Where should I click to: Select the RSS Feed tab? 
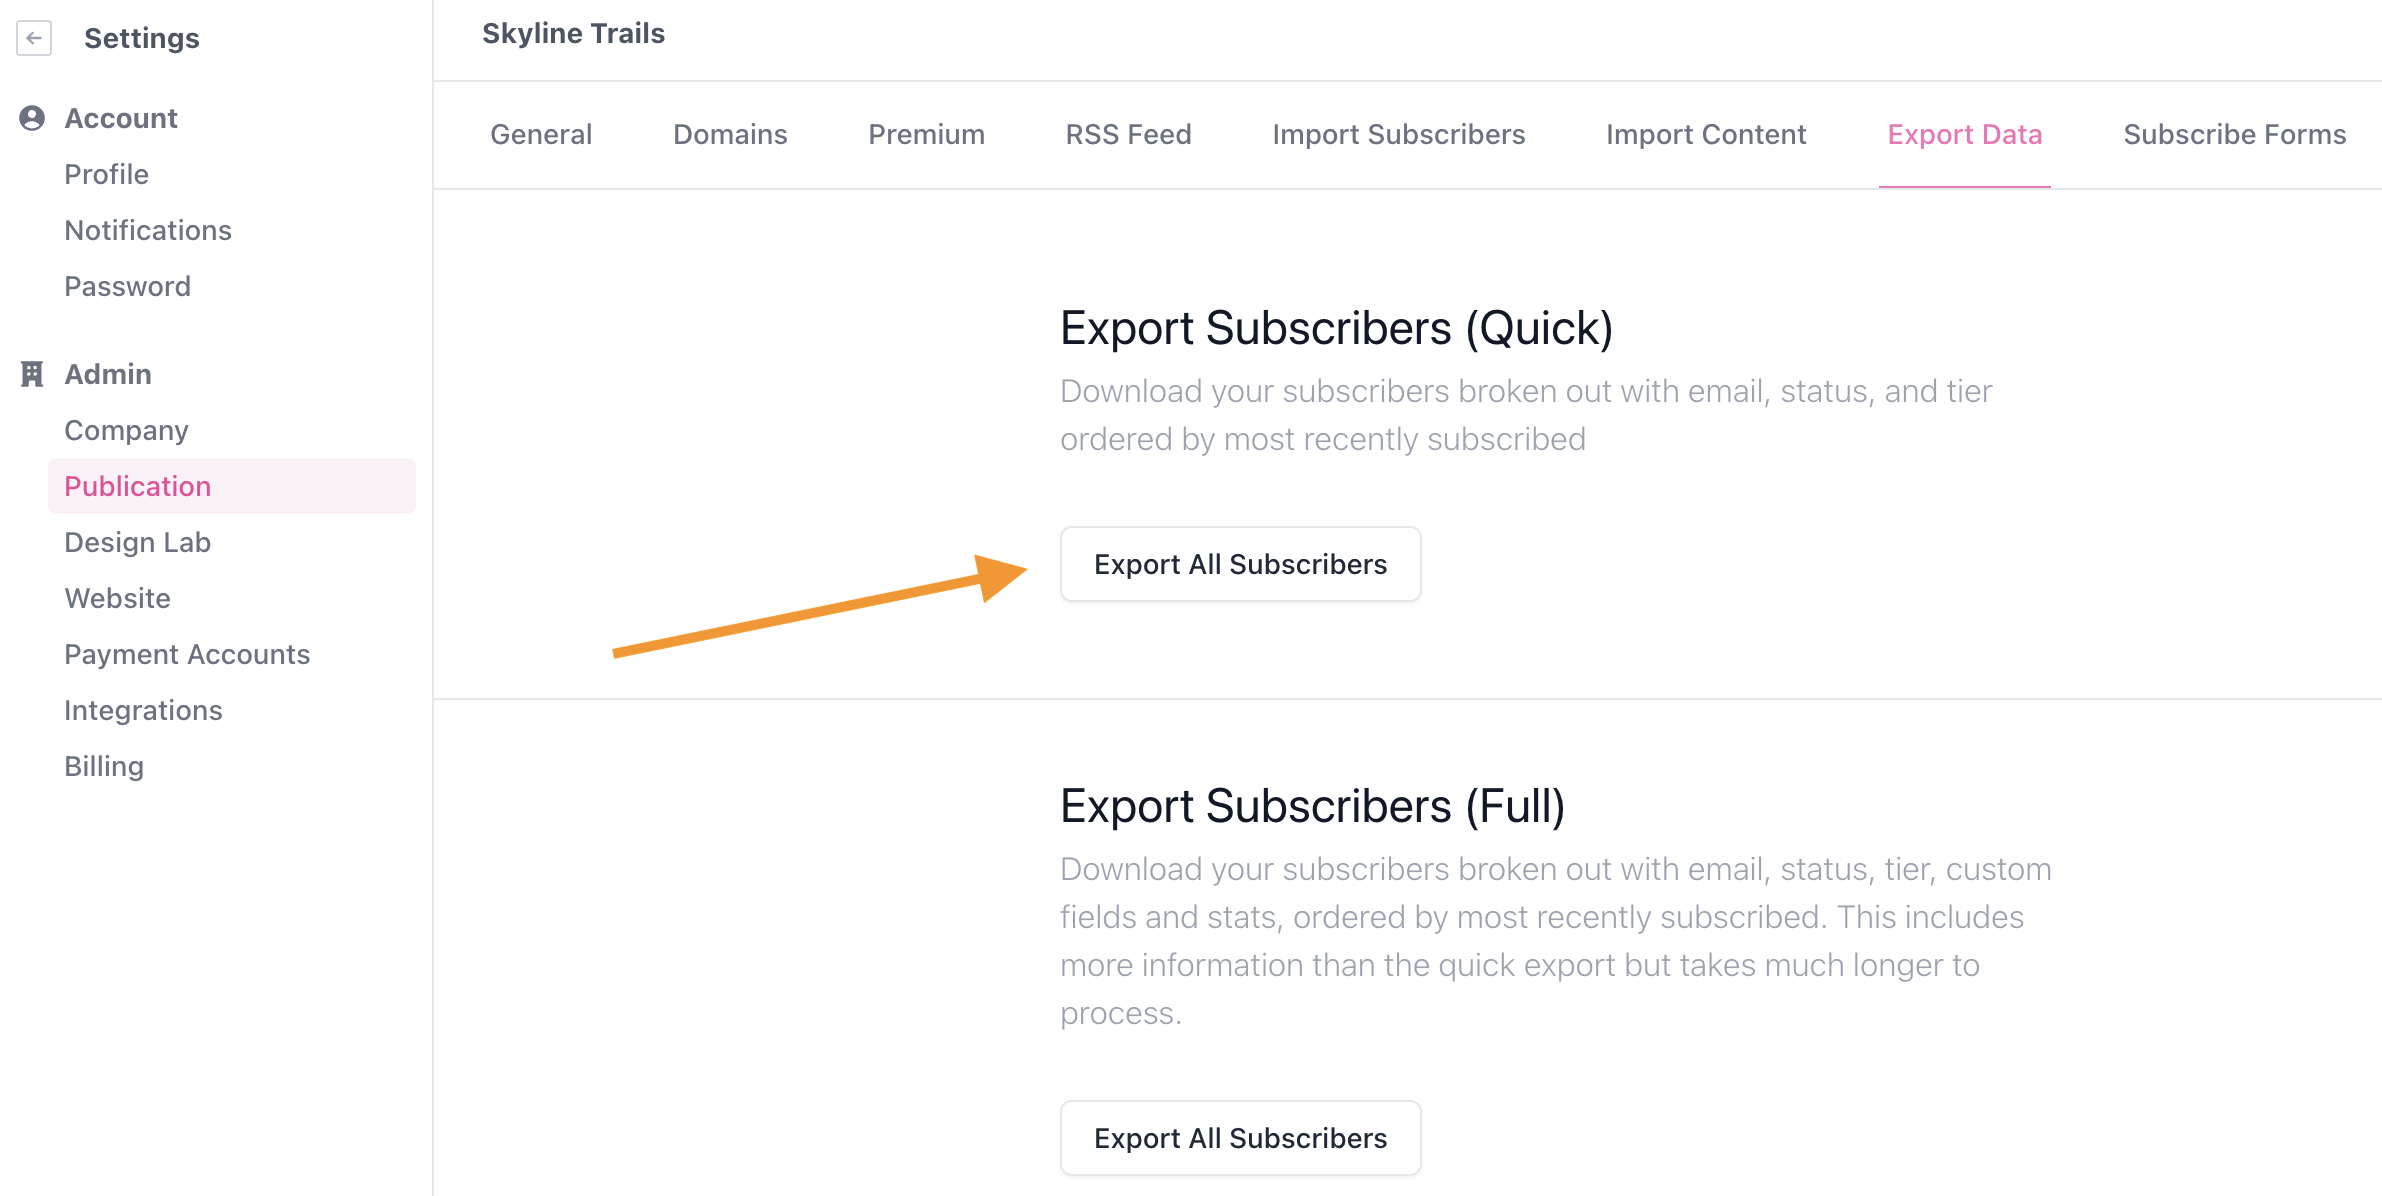click(x=1128, y=134)
